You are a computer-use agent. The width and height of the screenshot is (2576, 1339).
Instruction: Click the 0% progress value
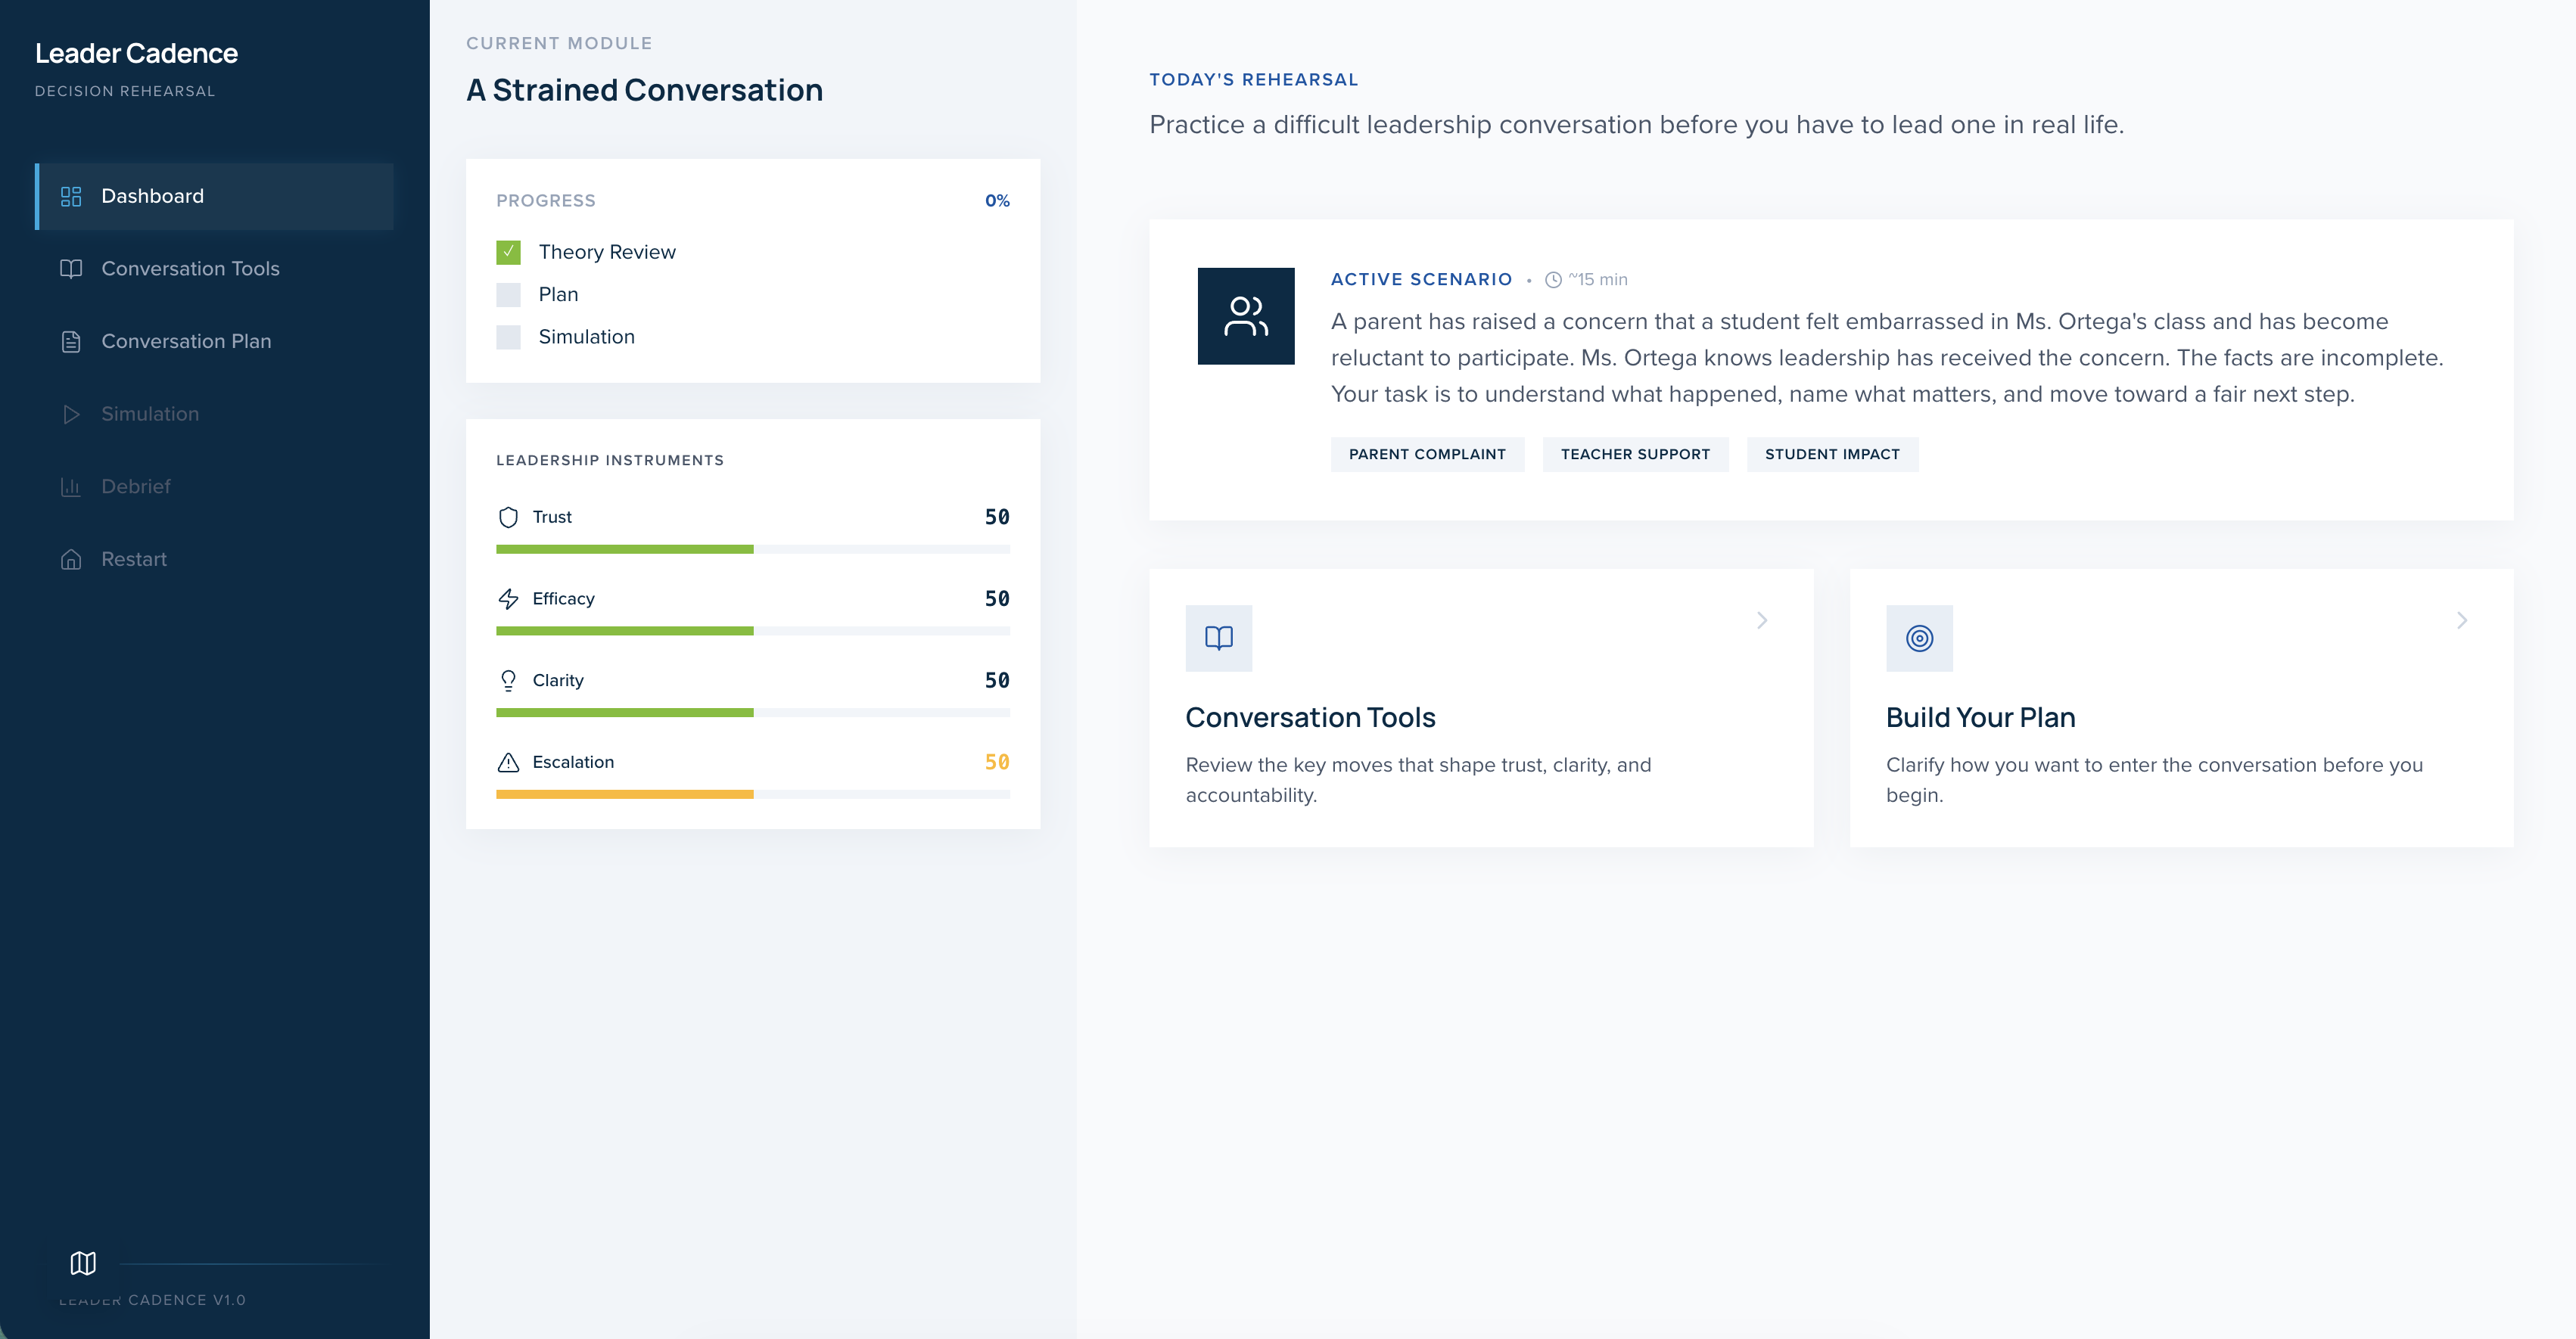tap(997, 201)
